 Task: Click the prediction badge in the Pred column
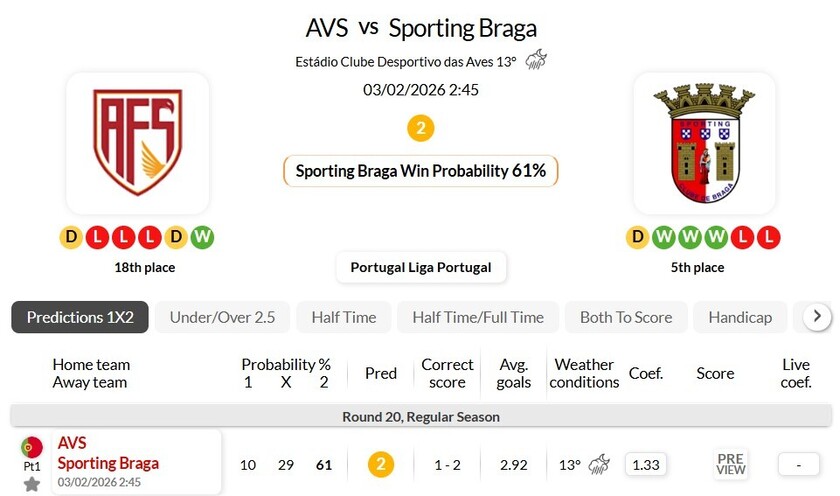[x=381, y=464]
